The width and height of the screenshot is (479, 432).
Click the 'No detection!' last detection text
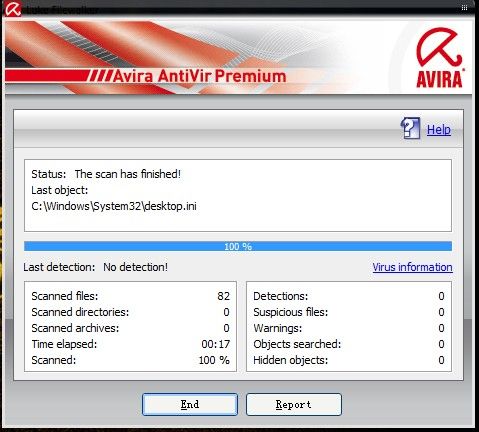[135, 267]
